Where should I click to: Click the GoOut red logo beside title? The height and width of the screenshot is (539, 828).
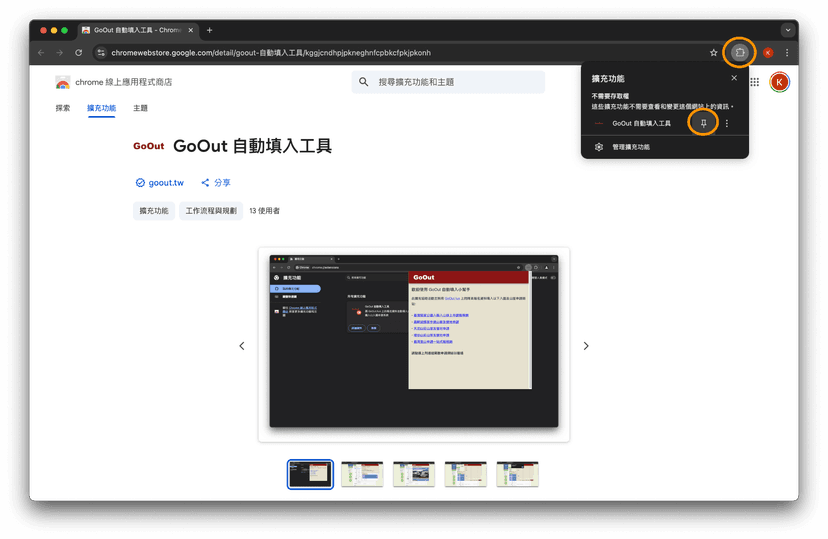click(x=148, y=146)
